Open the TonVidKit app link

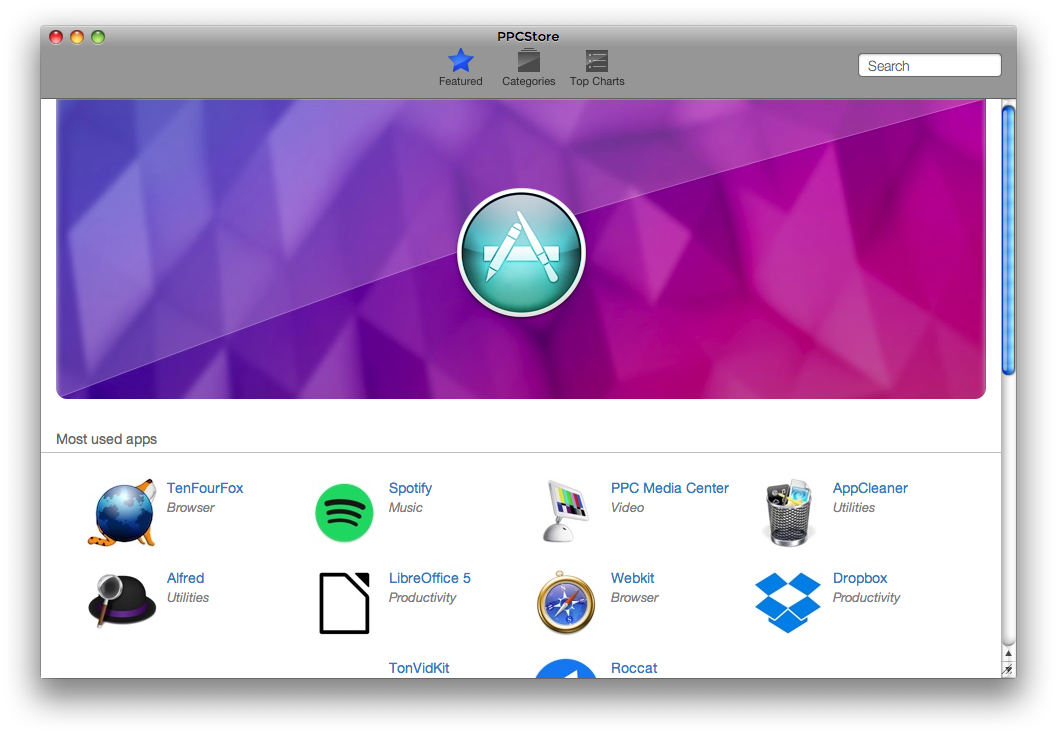coord(419,668)
